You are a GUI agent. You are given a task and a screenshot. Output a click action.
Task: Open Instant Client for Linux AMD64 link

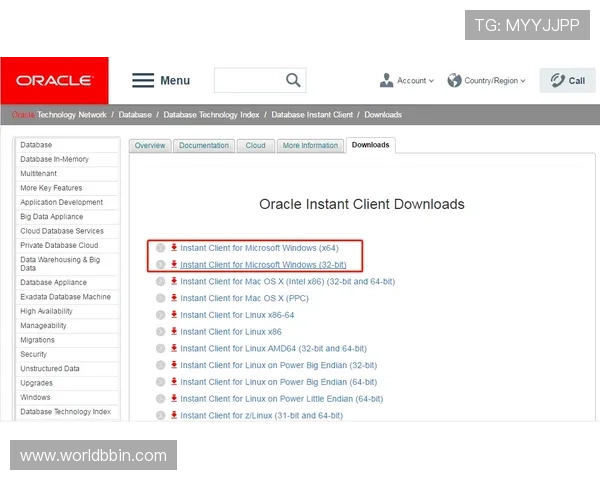(273, 349)
